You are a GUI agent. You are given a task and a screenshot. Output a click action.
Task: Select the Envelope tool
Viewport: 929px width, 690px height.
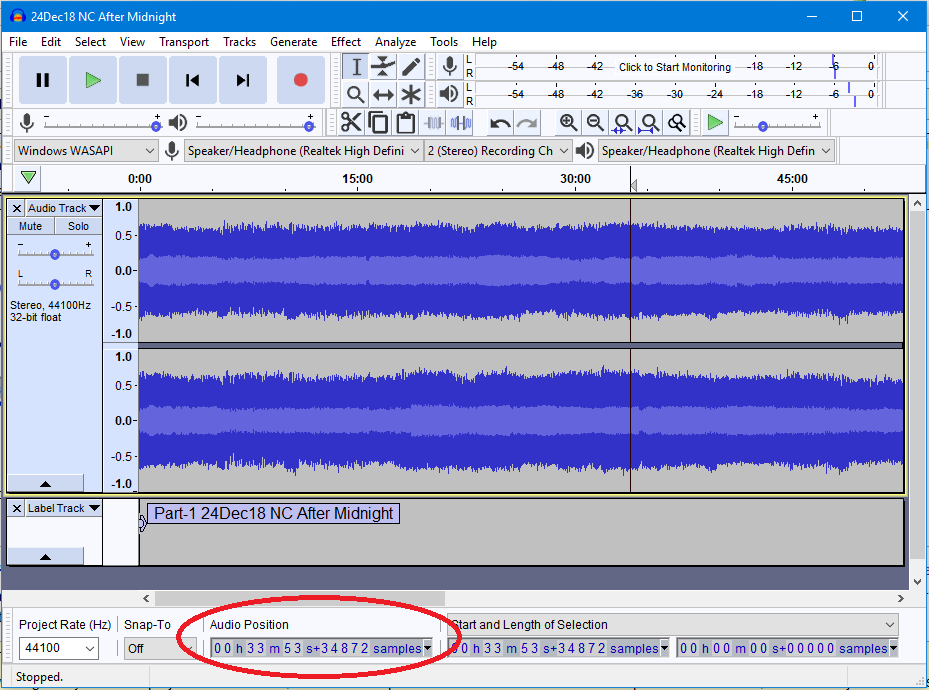[x=383, y=66]
